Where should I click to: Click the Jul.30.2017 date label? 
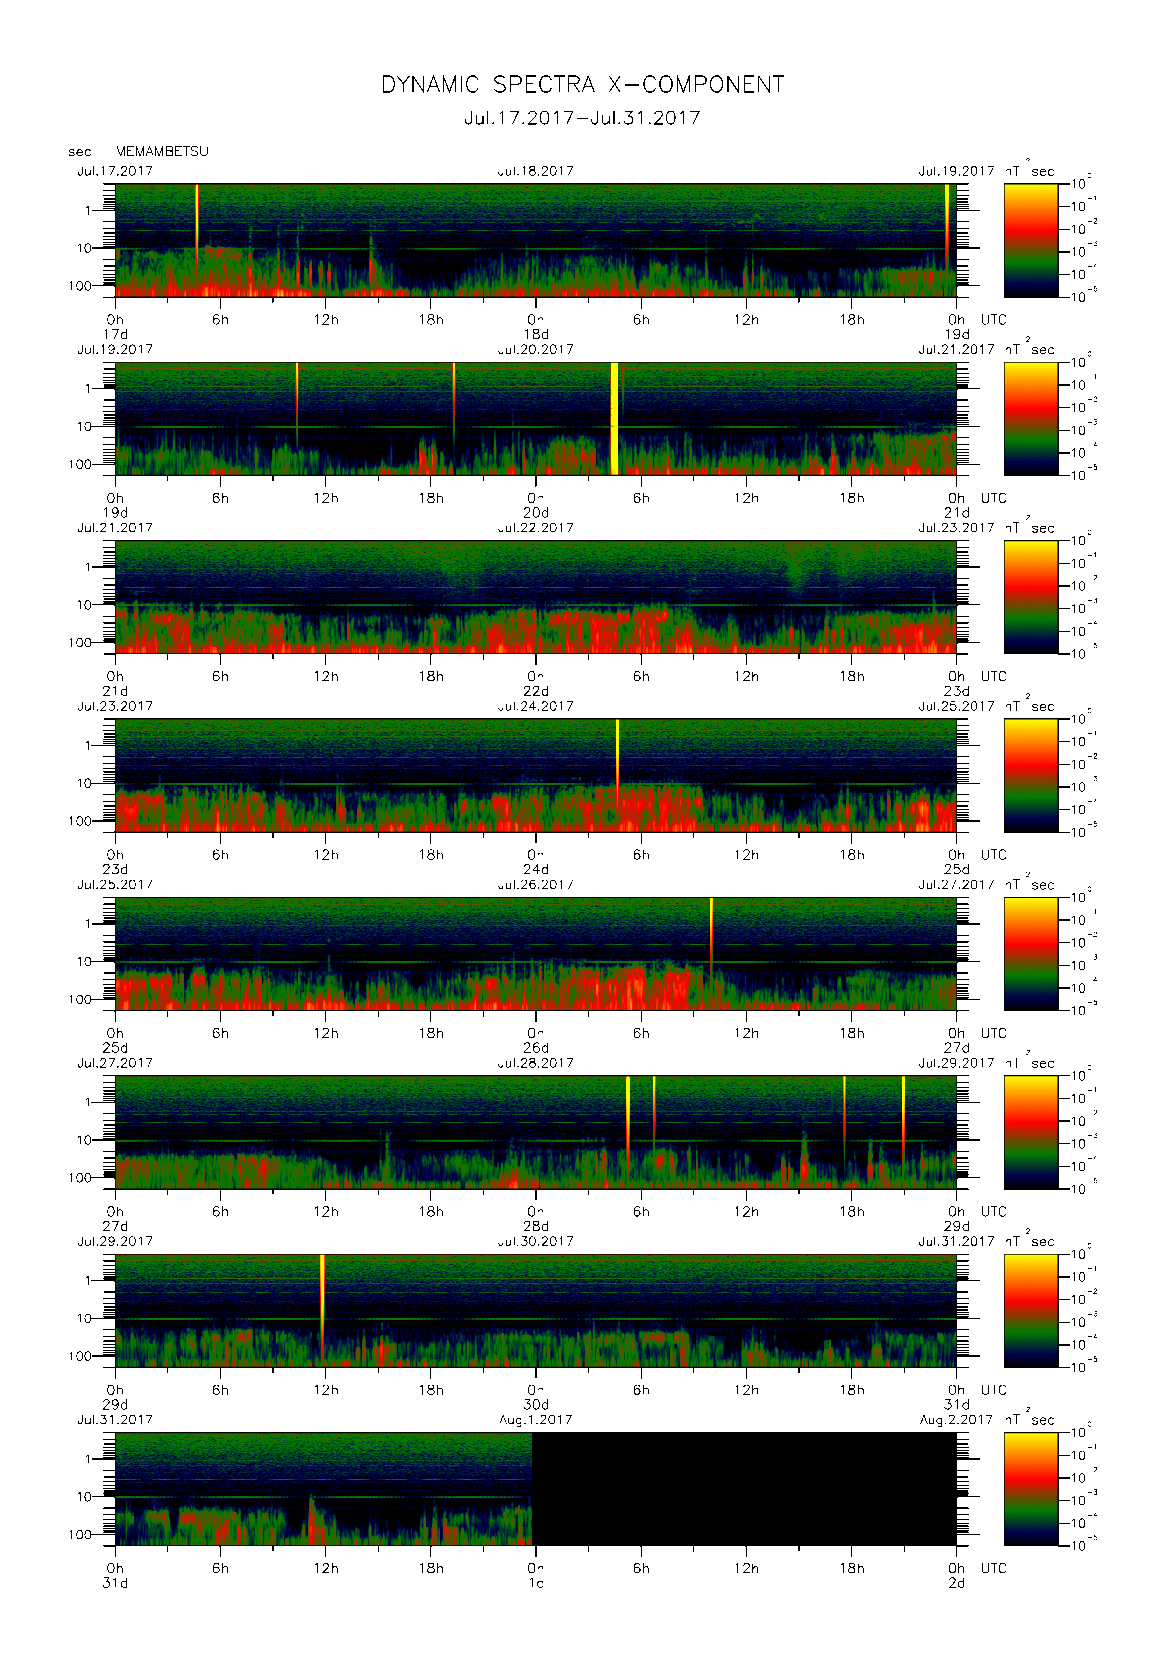(x=536, y=1242)
